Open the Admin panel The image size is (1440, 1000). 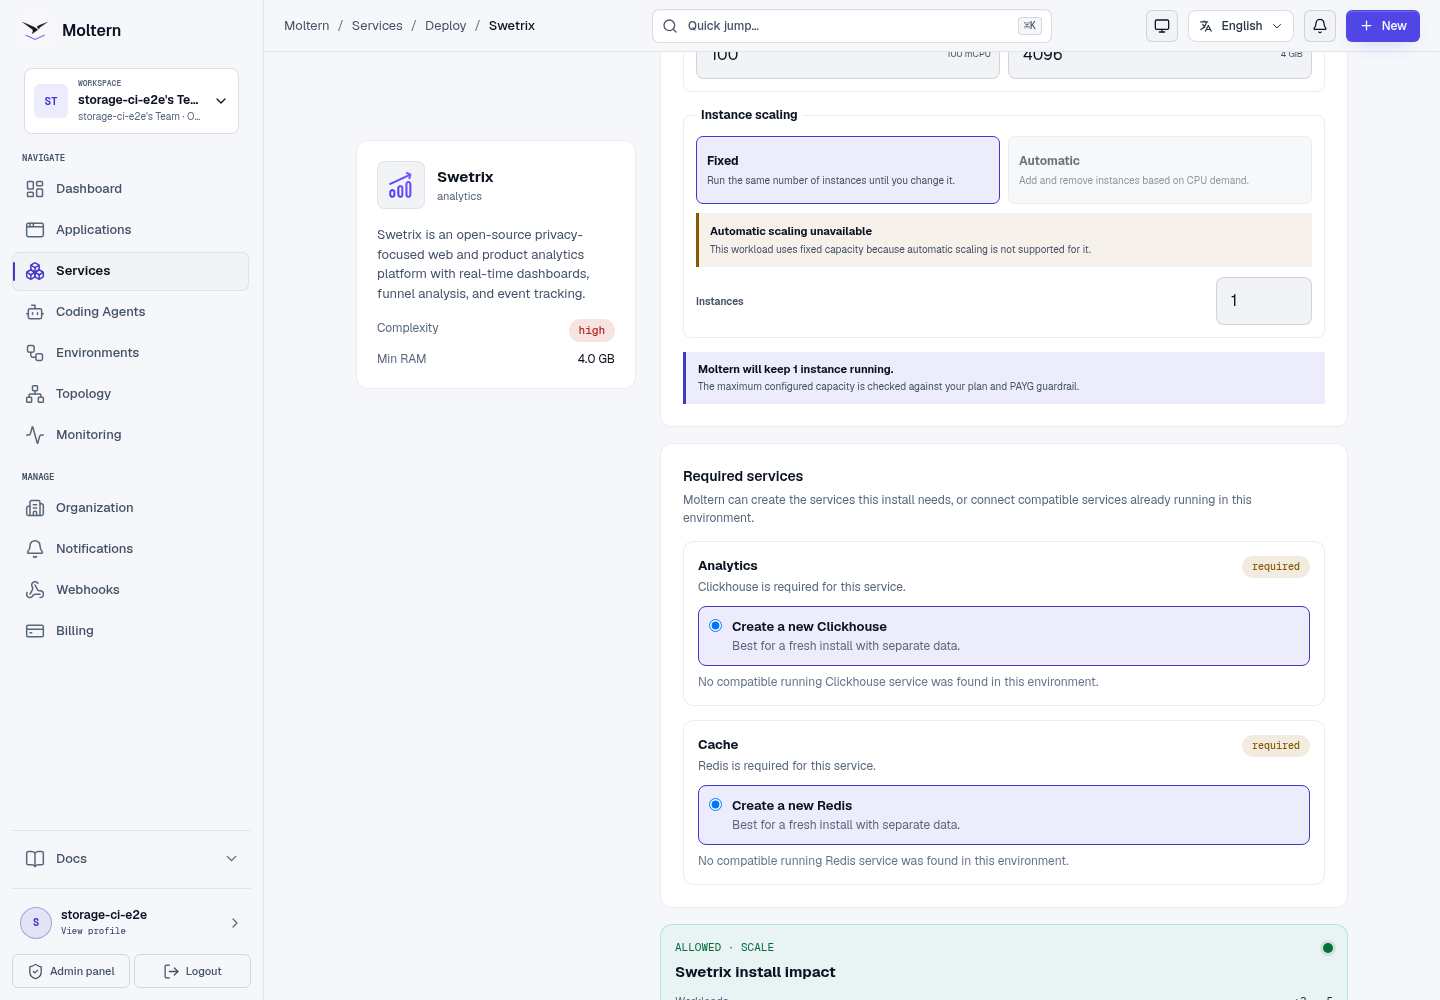[71, 971]
